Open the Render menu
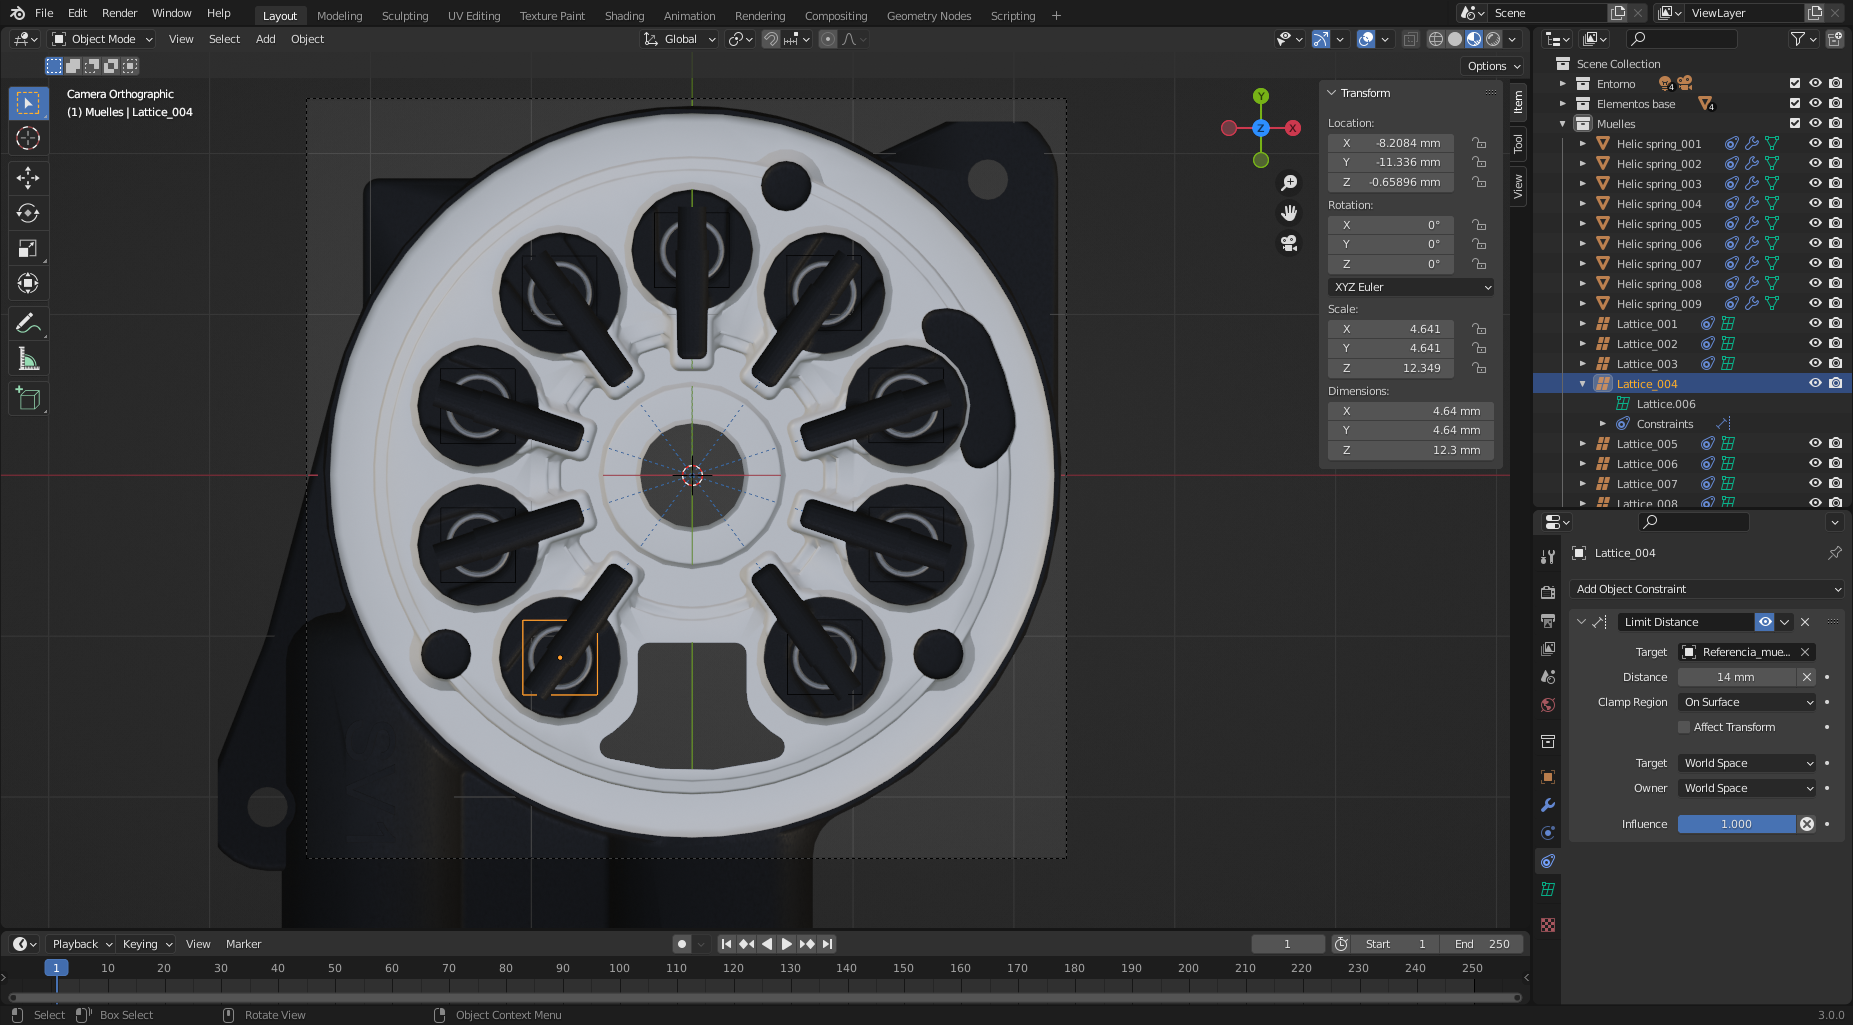1853x1025 pixels. [119, 13]
